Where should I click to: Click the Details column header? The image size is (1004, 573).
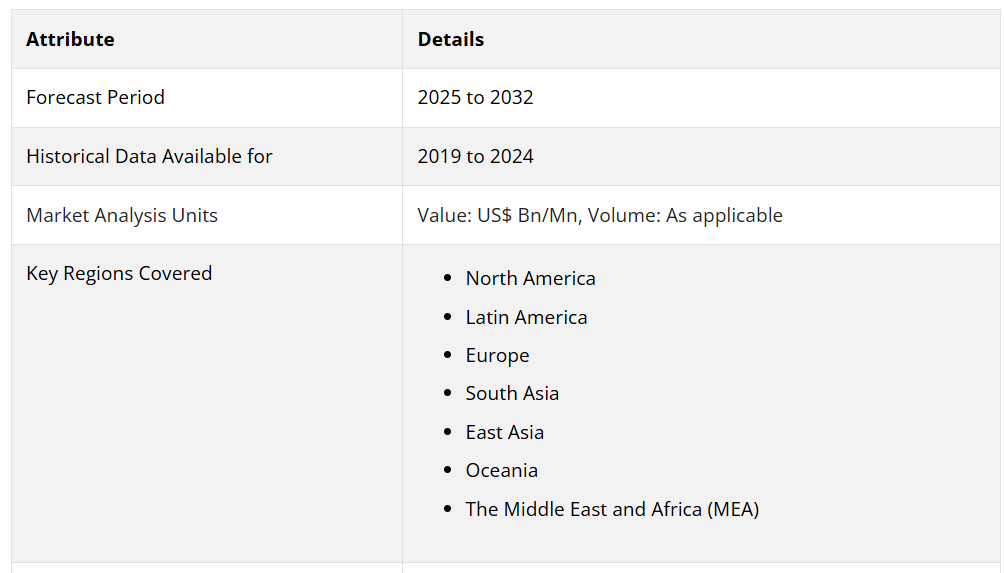(x=451, y=40)
